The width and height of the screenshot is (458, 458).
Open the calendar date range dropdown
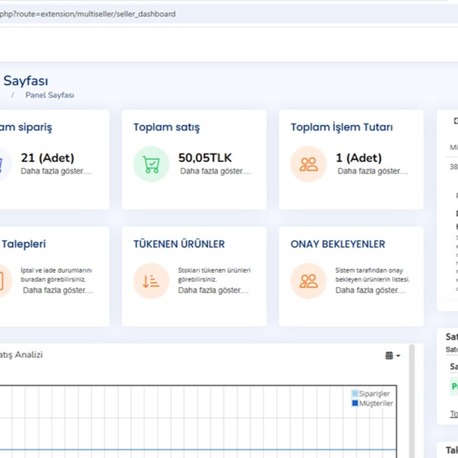pos(393,355)
